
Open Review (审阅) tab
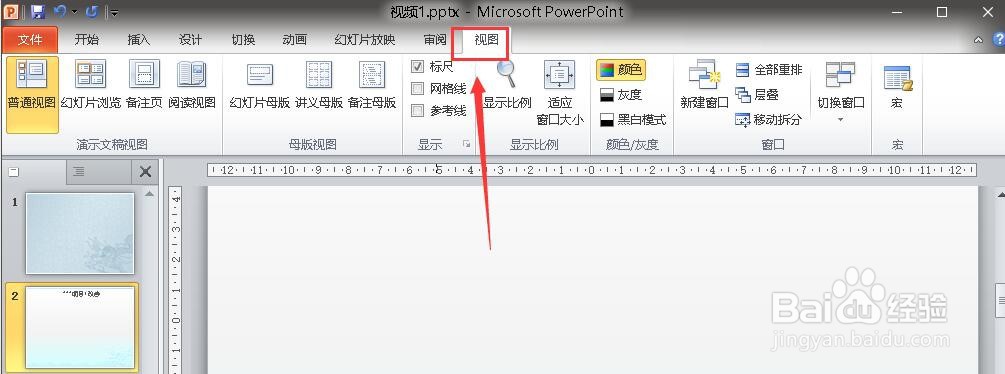tap(435, 40)
